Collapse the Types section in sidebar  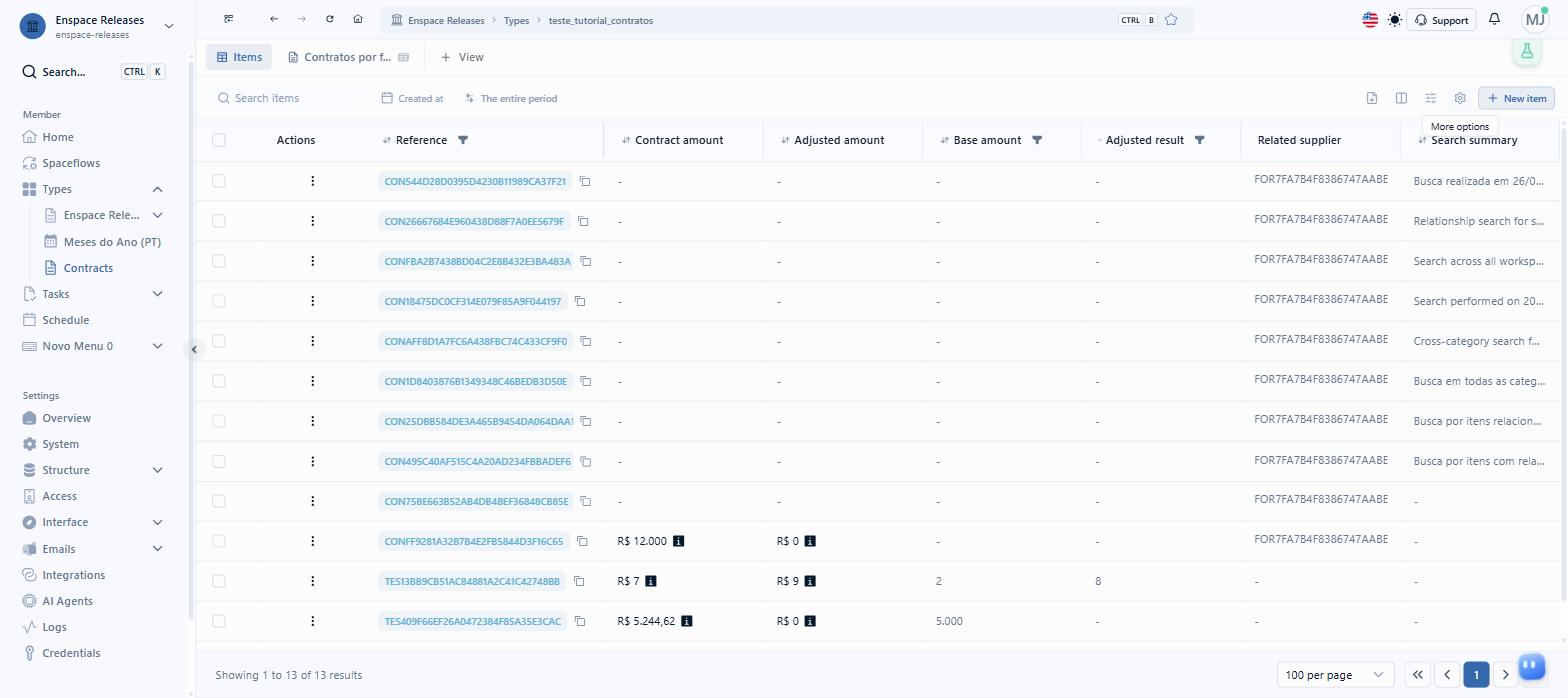point(157,189)
